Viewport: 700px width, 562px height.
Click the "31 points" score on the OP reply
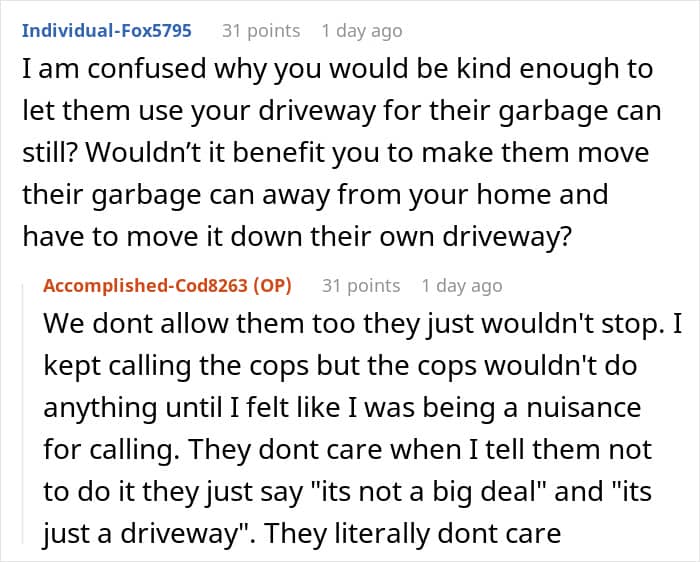(360, 286)
